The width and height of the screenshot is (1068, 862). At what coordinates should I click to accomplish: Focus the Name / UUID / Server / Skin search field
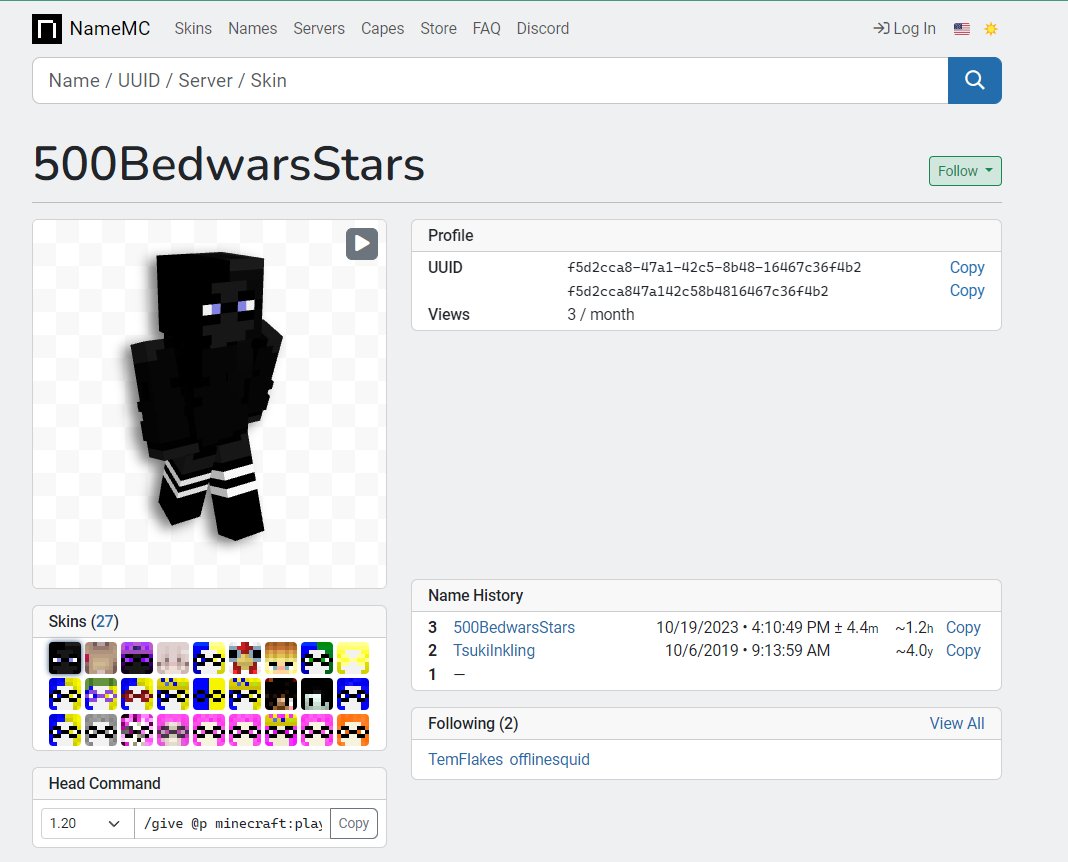click(490, 80)
